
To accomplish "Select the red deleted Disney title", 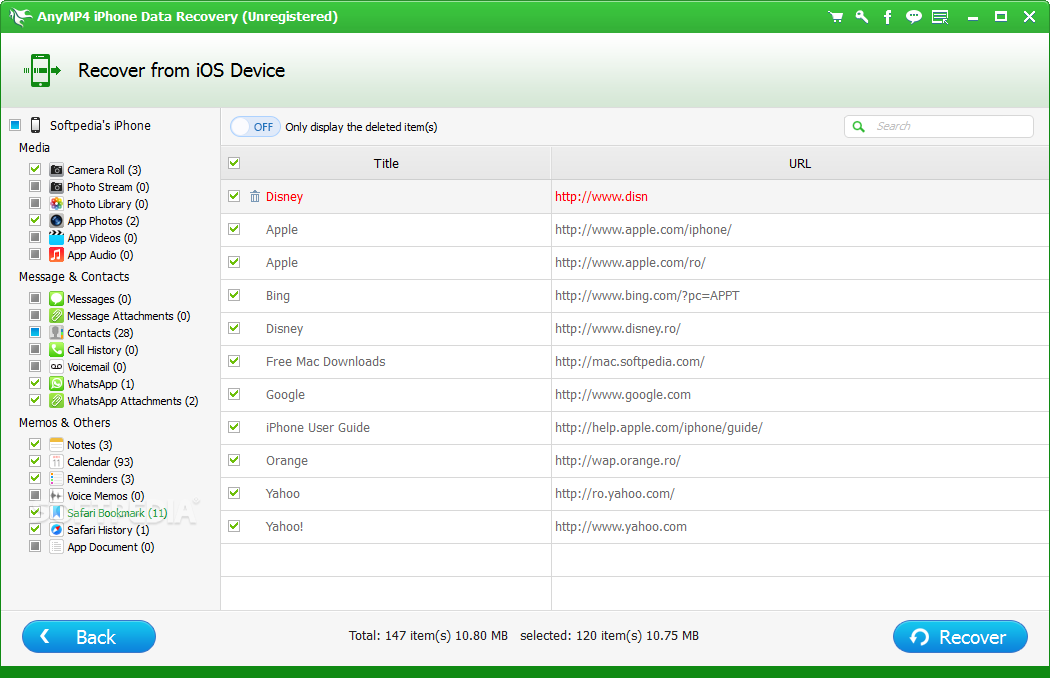I will (285, 196).
